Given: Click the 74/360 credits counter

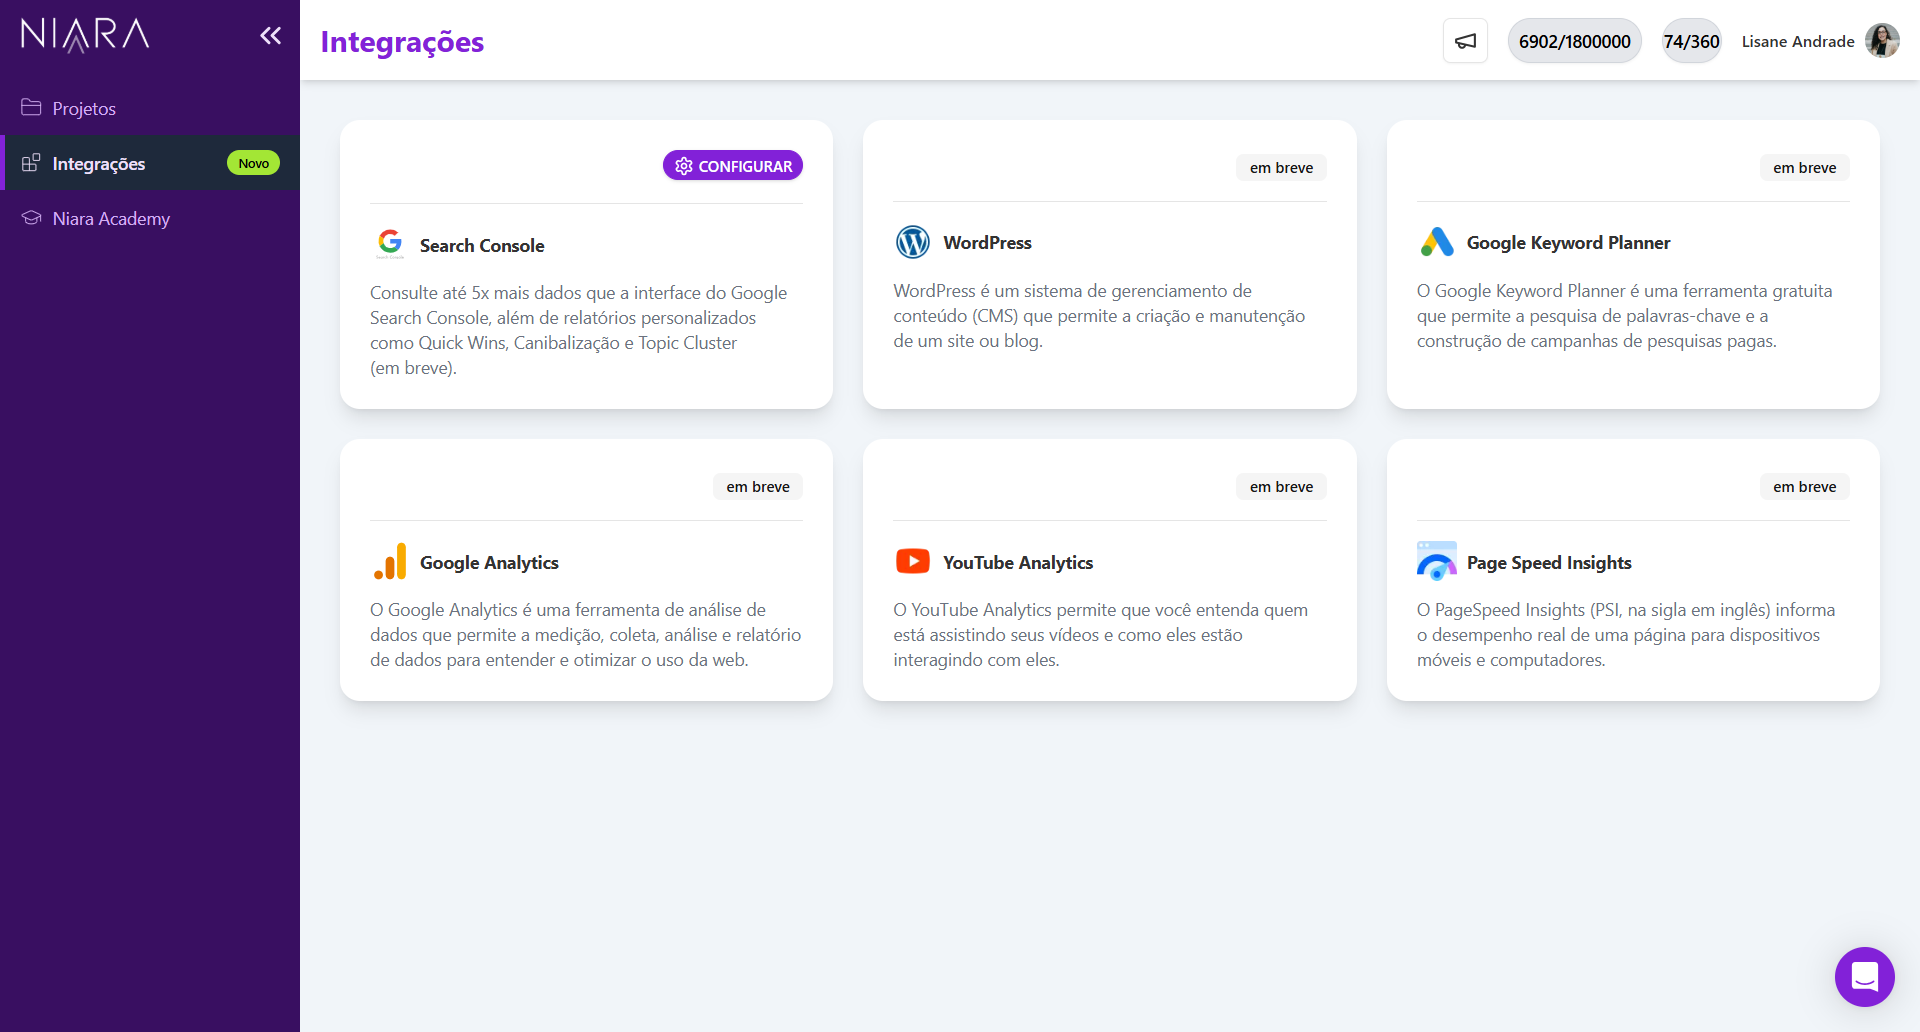Looking at the screenshot, I should click(x=1691, y=41).
